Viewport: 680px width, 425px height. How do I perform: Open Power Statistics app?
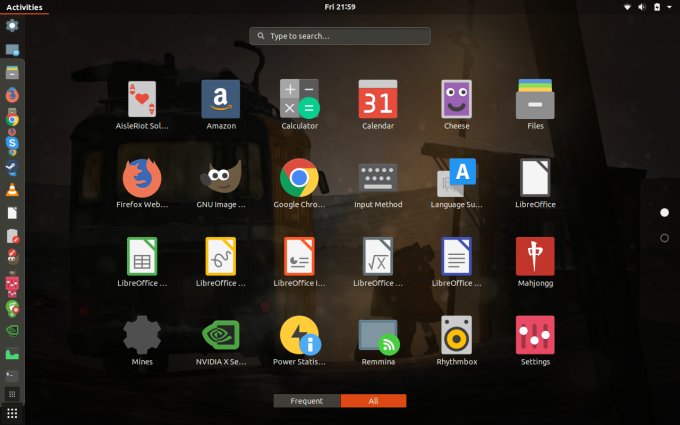click(300, 335)
